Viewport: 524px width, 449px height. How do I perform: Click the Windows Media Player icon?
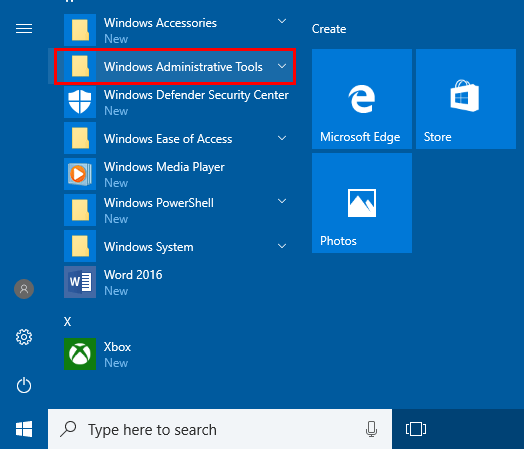[x=80, y=174]
